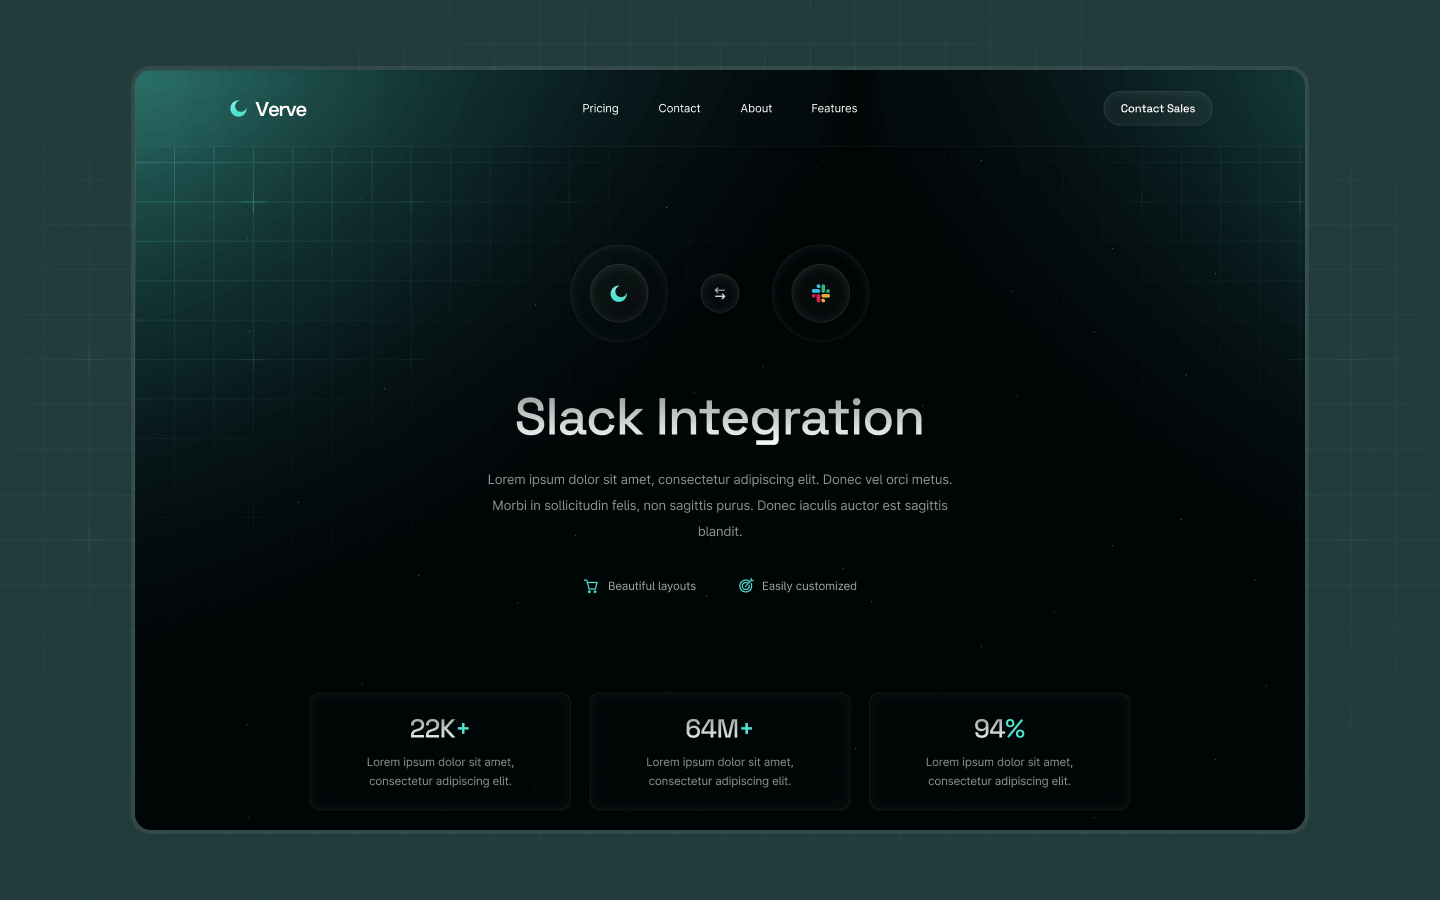The height and width of the screenshot is (900, 1440).
Task: Open the Pricing menu item
Action: click(600, 108)
